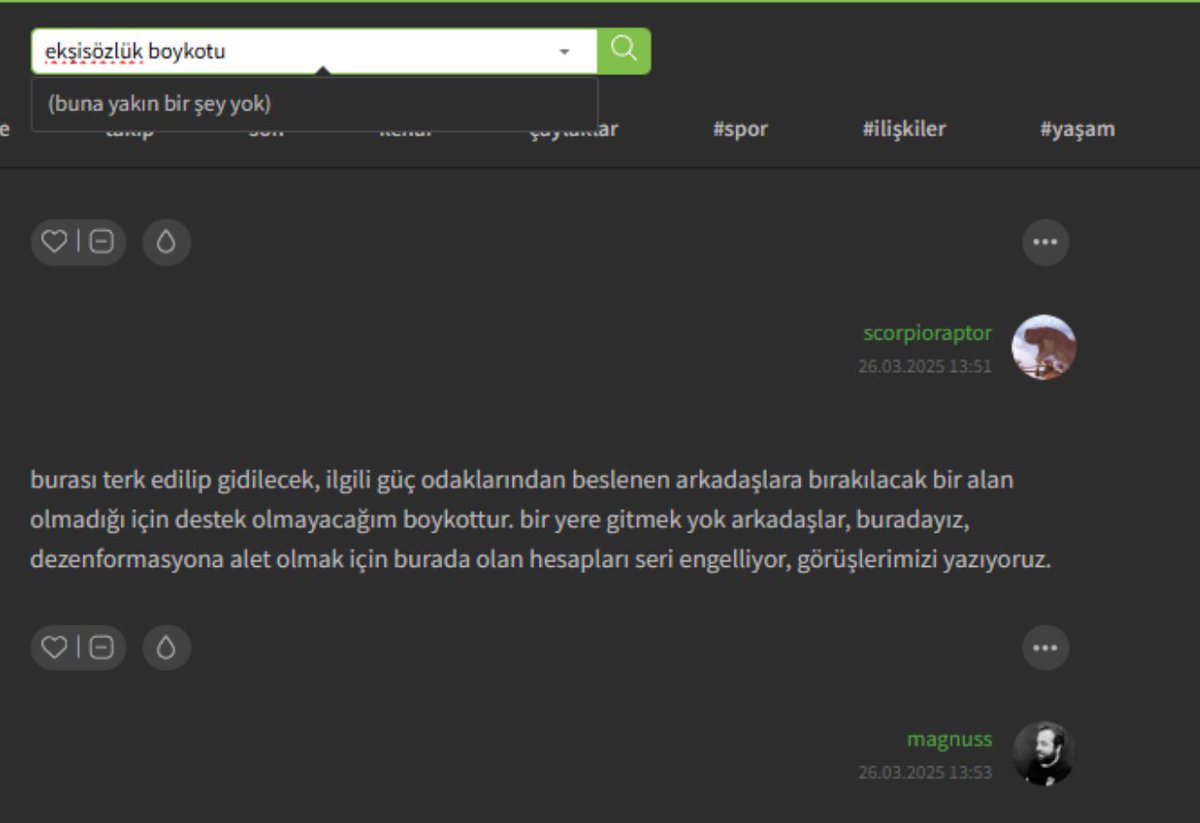Click the green magnifier search button
The width and height of the screenshot is (1200, 823).
pyautogui.click(x=624, y=50)
